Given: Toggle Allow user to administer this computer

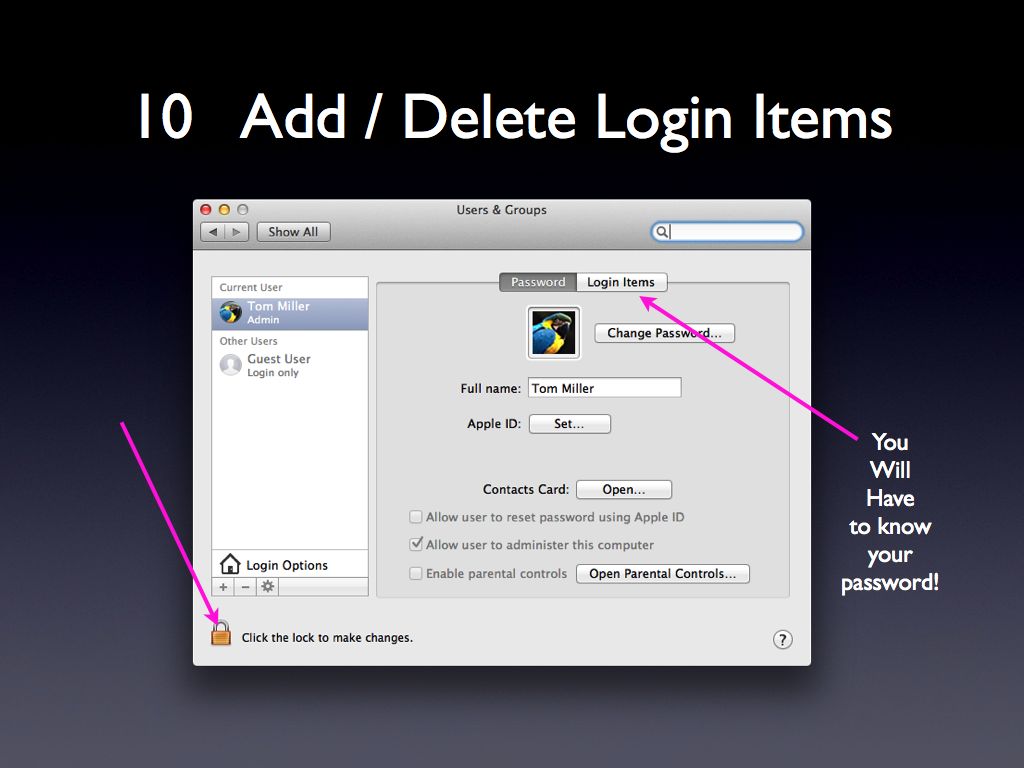Looking at the screenshot, I should click(x=415, y=545).
